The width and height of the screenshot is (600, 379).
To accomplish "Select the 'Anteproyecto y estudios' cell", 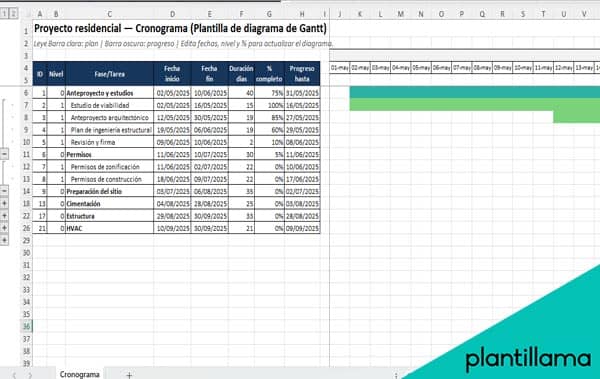I will tap(109, 93).
